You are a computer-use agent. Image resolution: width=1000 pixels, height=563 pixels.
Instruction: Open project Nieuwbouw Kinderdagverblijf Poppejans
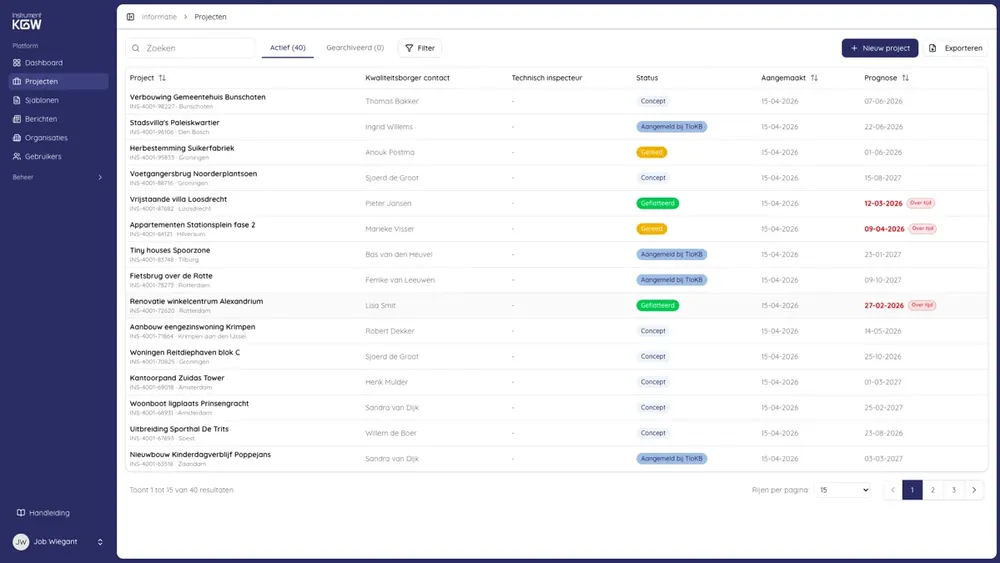click(200, 454)
